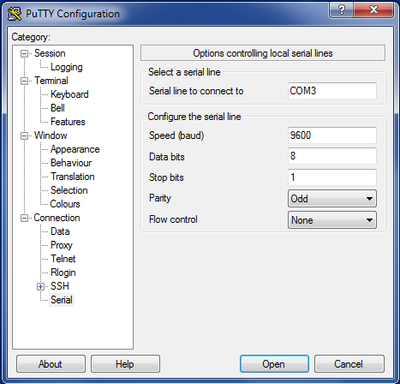This screenshot has height=384, width=400.
Task: Open the Translation settings category
Action: (x=72, y=177)
